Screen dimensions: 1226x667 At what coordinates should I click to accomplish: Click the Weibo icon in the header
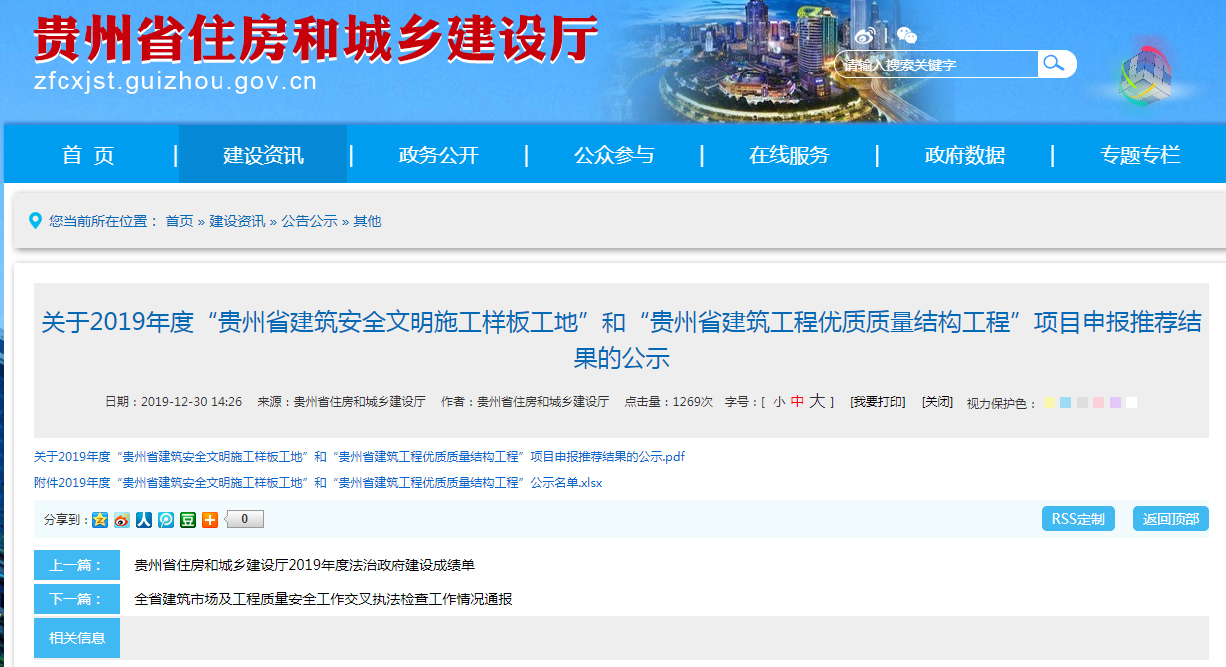coord(864,35)
